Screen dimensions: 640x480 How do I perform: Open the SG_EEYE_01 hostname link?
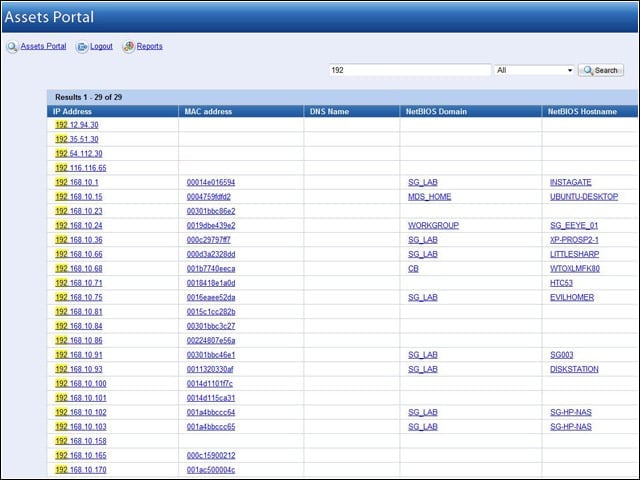click(574, 225)
